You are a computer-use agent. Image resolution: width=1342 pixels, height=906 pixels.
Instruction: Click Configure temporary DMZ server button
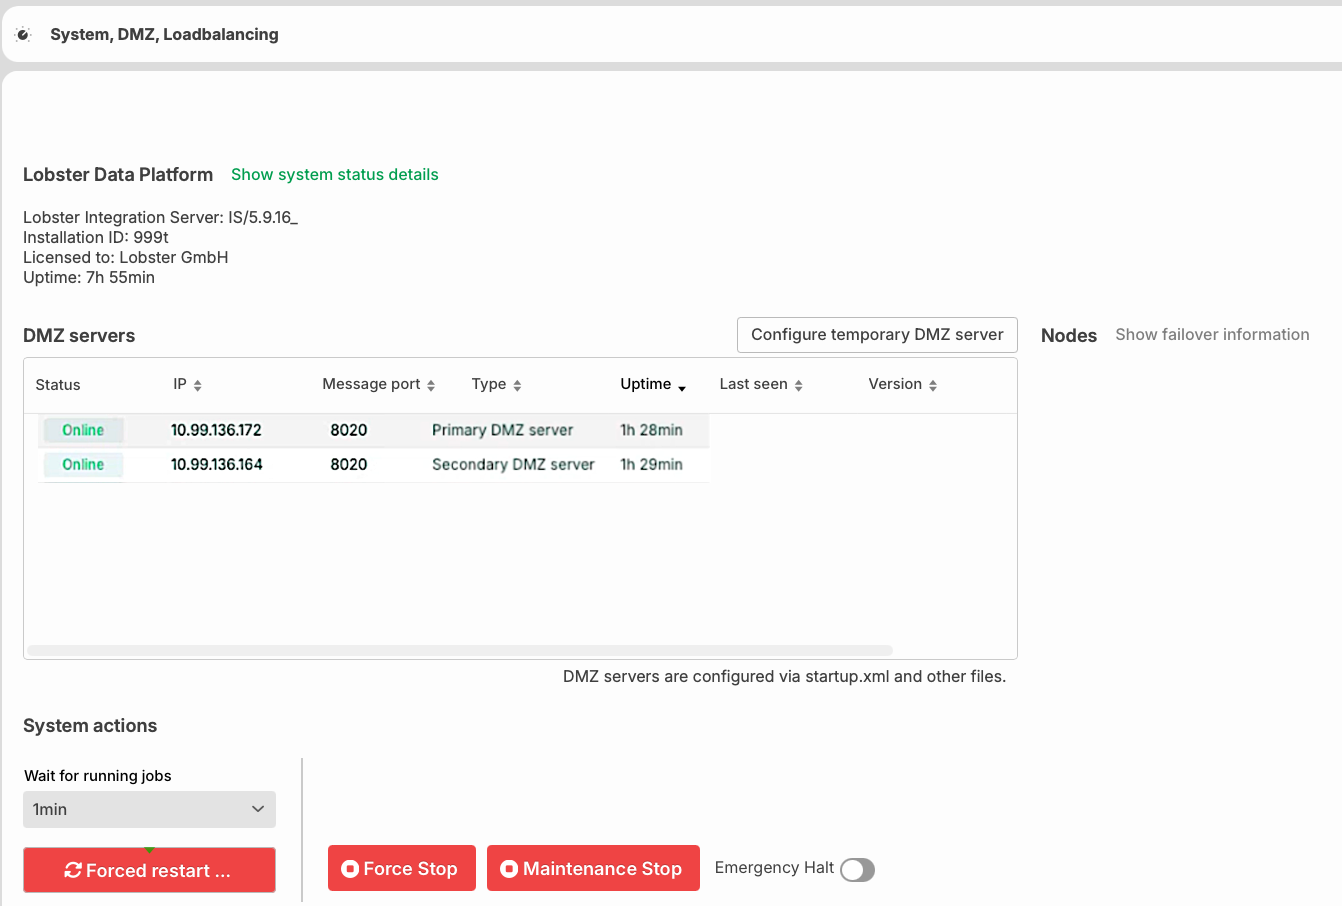877,335
